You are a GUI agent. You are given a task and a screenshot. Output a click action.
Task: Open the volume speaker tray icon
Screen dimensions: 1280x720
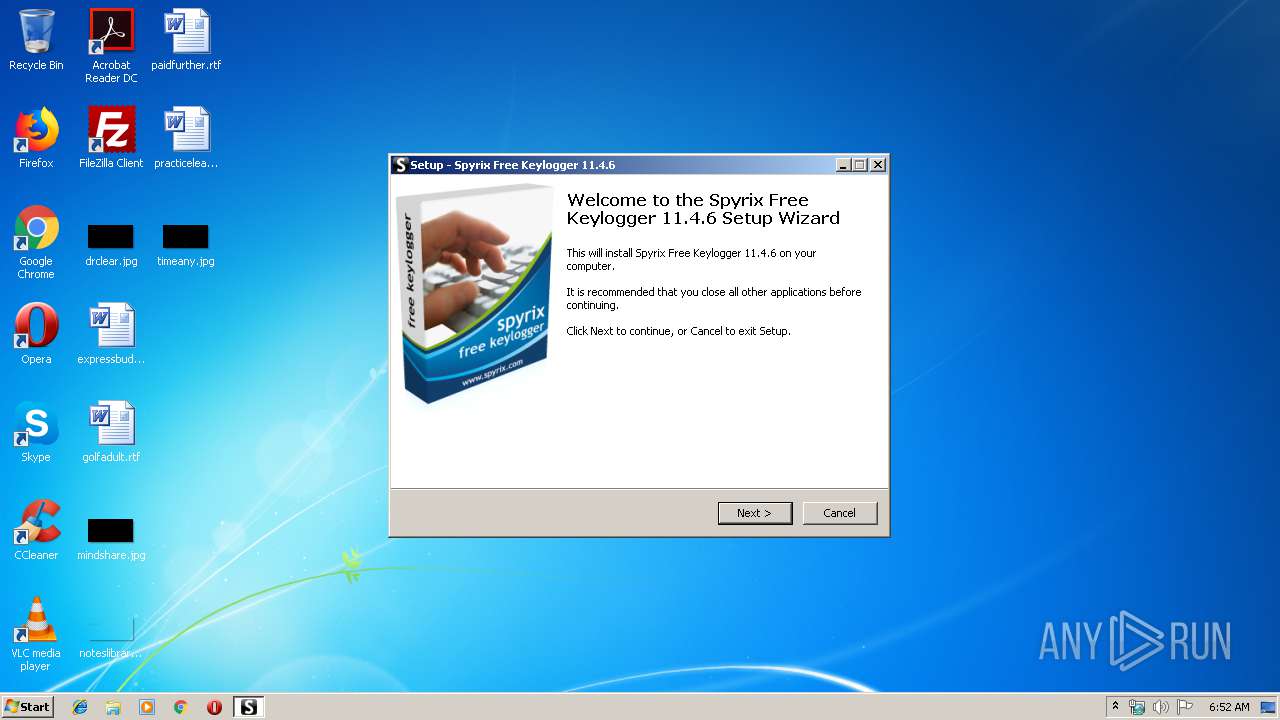1161,707
